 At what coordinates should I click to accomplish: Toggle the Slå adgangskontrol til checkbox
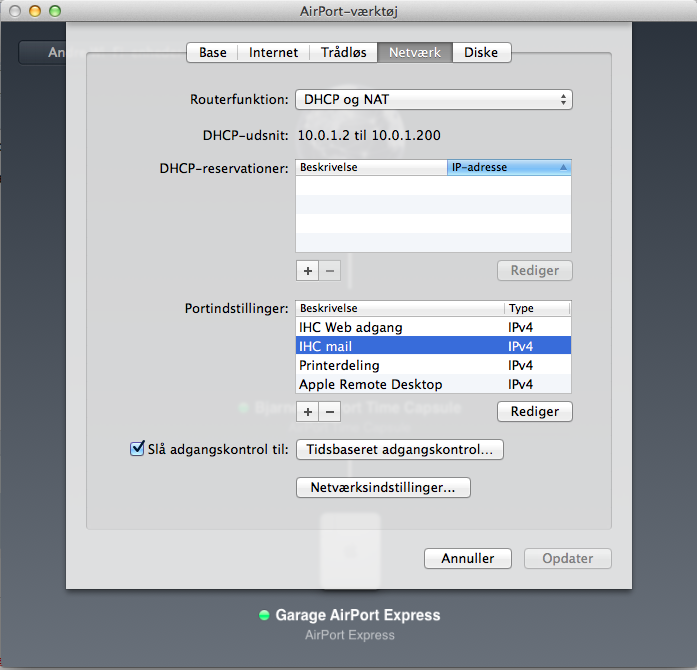138,449
